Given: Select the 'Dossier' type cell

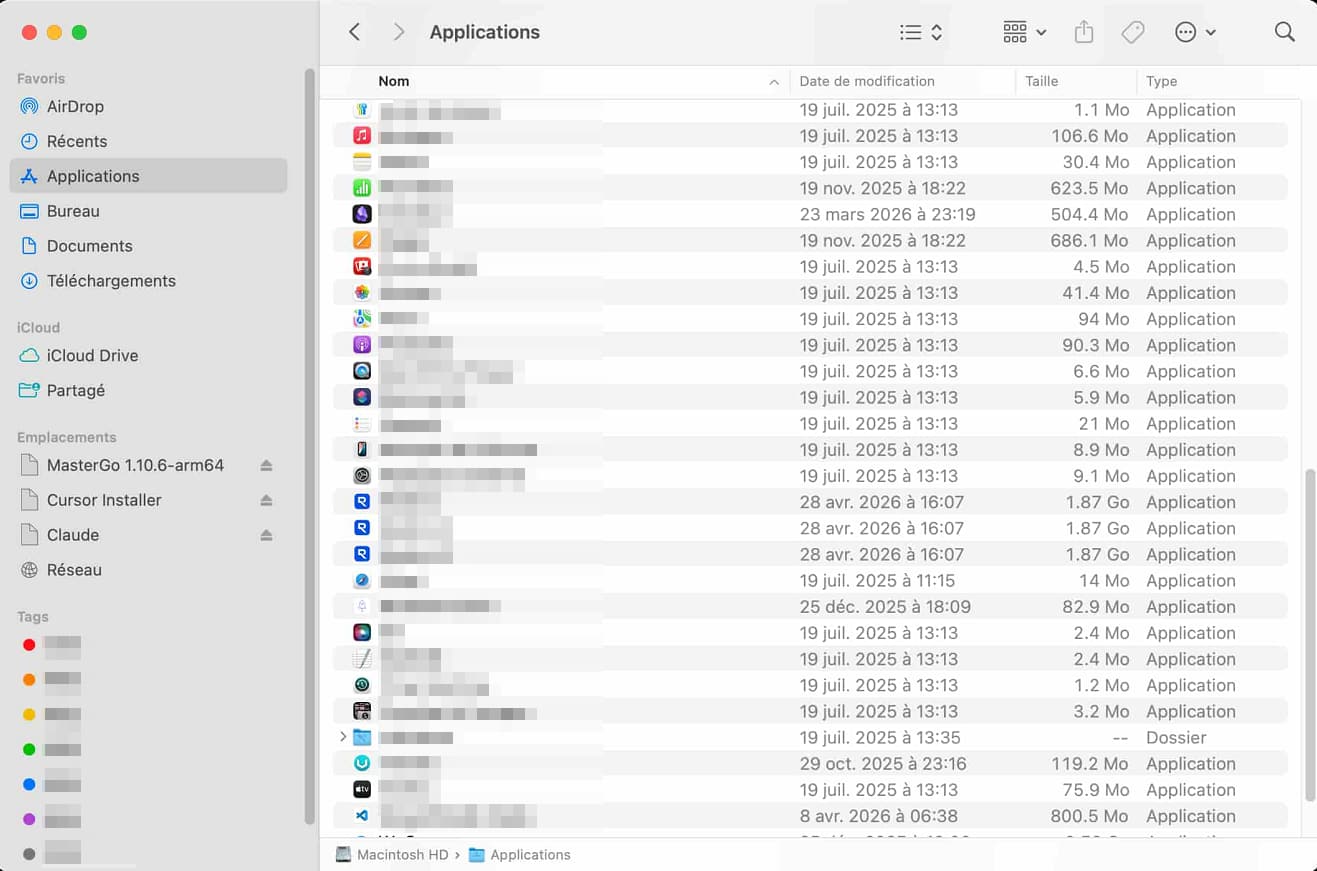Looking at the screenshot, I should point(1176,737).
